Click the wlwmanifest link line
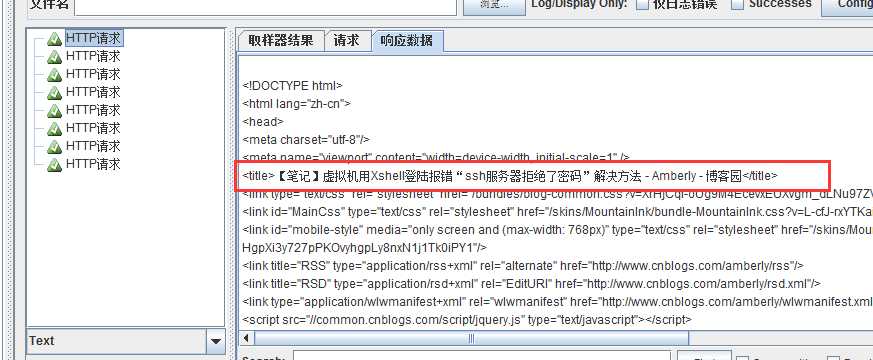The height and width of the screenshot is (360, 873). (x=557, y=302)
